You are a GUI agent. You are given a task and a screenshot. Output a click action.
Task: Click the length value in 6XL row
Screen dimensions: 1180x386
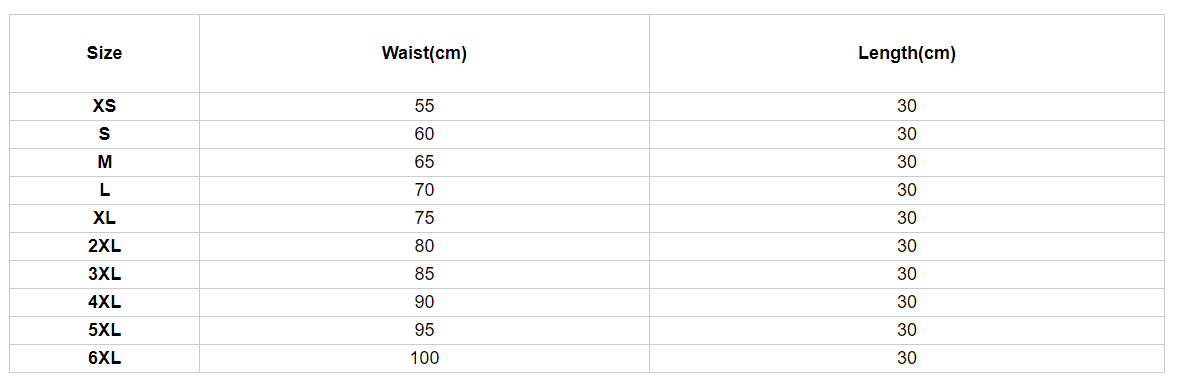point(907,358)
